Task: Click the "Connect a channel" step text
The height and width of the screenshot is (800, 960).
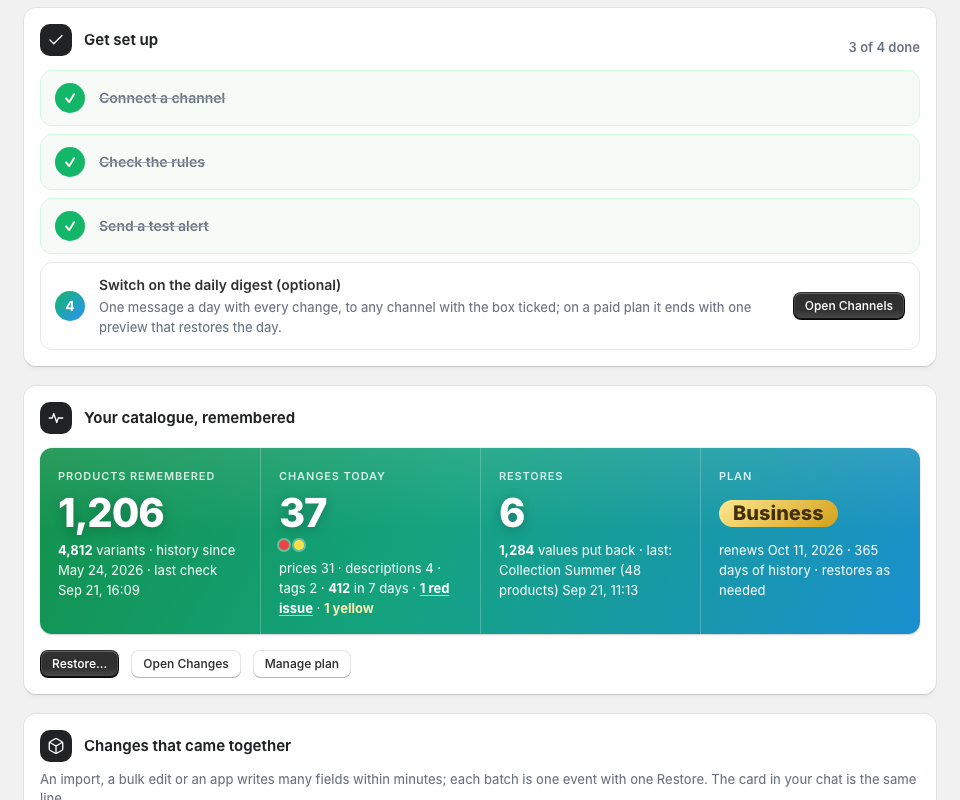Action: (x=162, y=98)
